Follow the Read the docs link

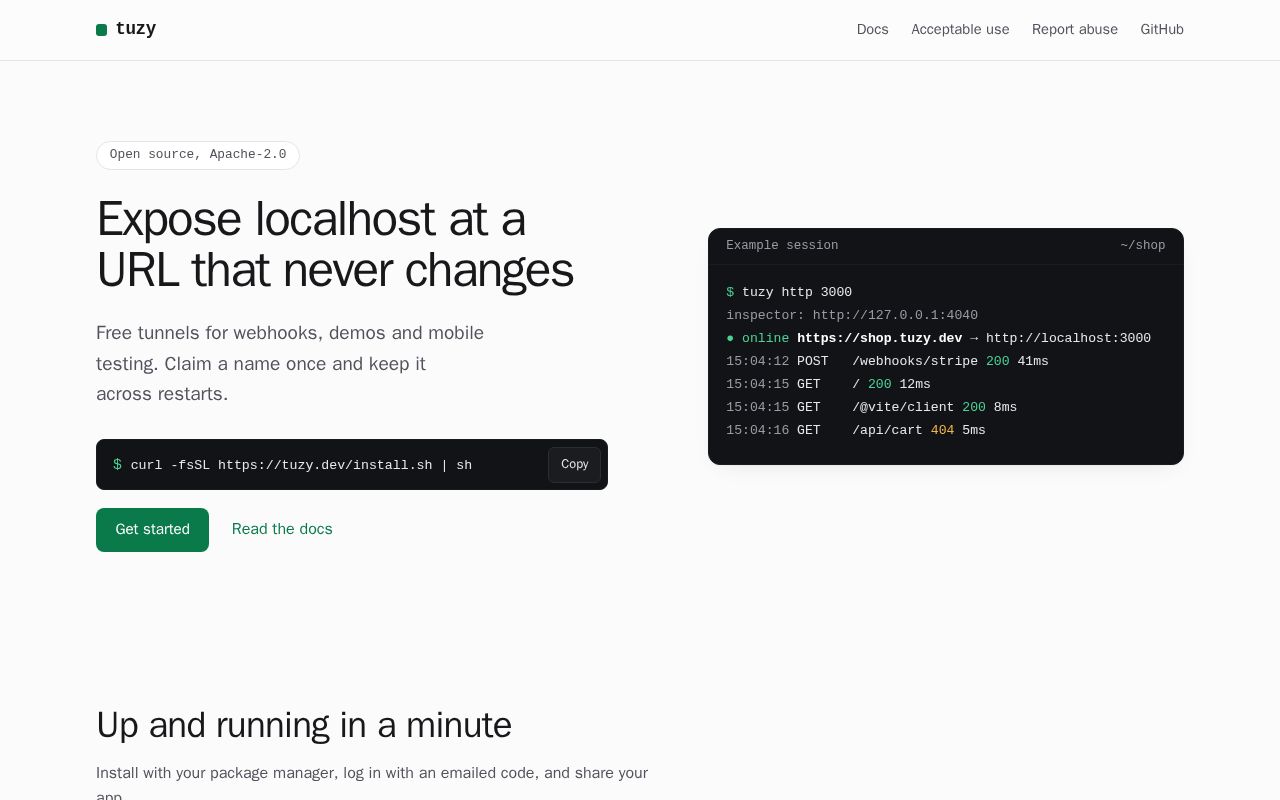tap(282, 530)
